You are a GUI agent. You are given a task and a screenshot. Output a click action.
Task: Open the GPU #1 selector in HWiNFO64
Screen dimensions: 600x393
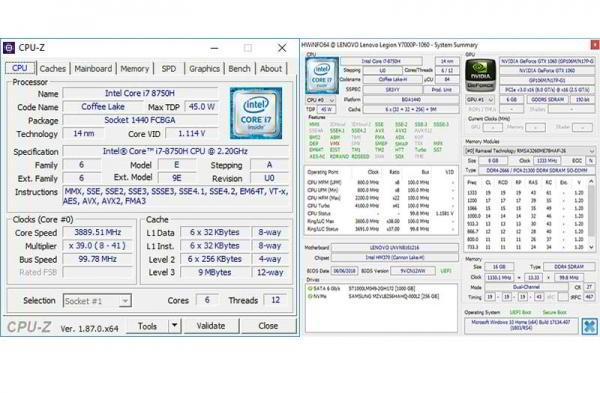tap(480, 99)
